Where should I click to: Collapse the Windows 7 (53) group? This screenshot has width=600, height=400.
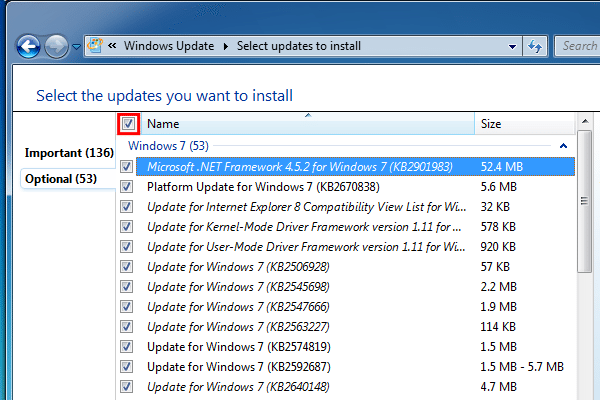pyautogui.click(x=564, y=146)
